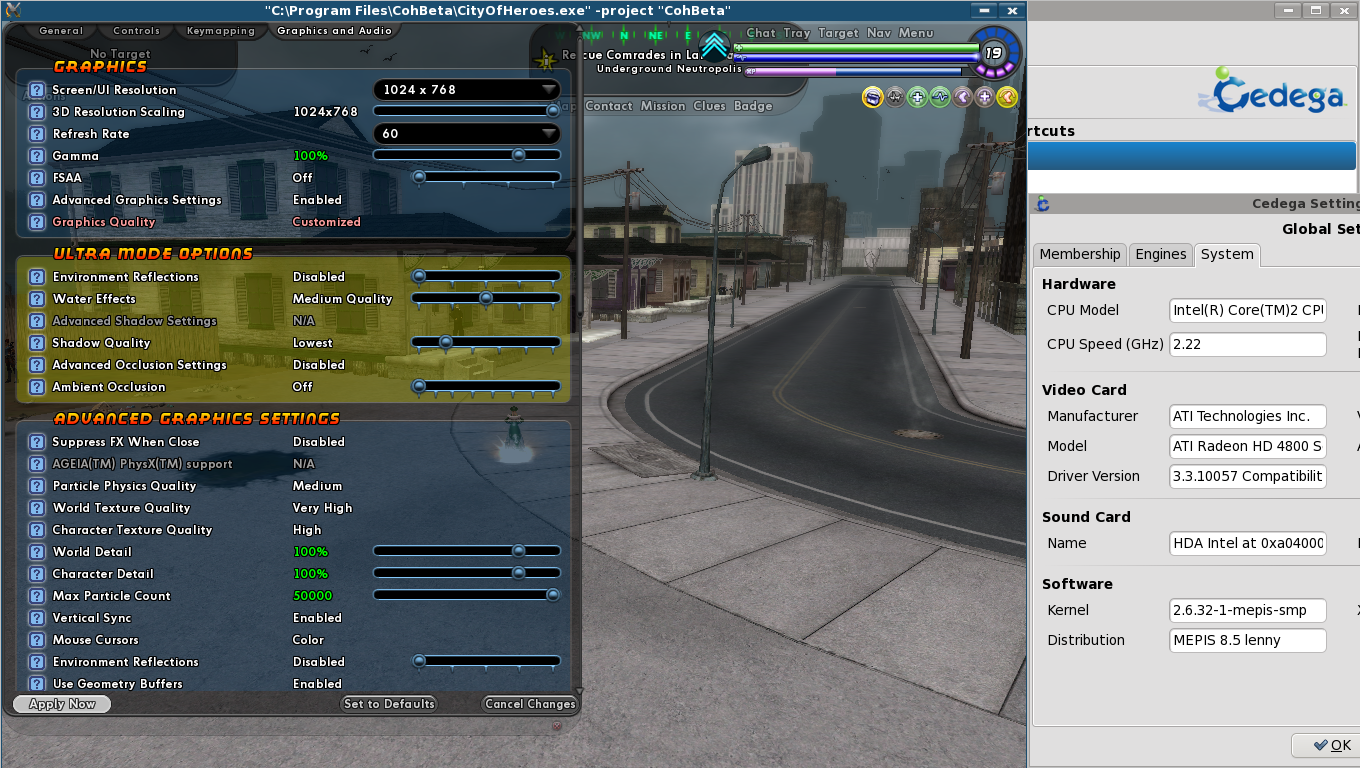1360x768 pixels.
Task: Click the help icon beside 3D Resolution Scaling
Action: (x=37, y=112)
